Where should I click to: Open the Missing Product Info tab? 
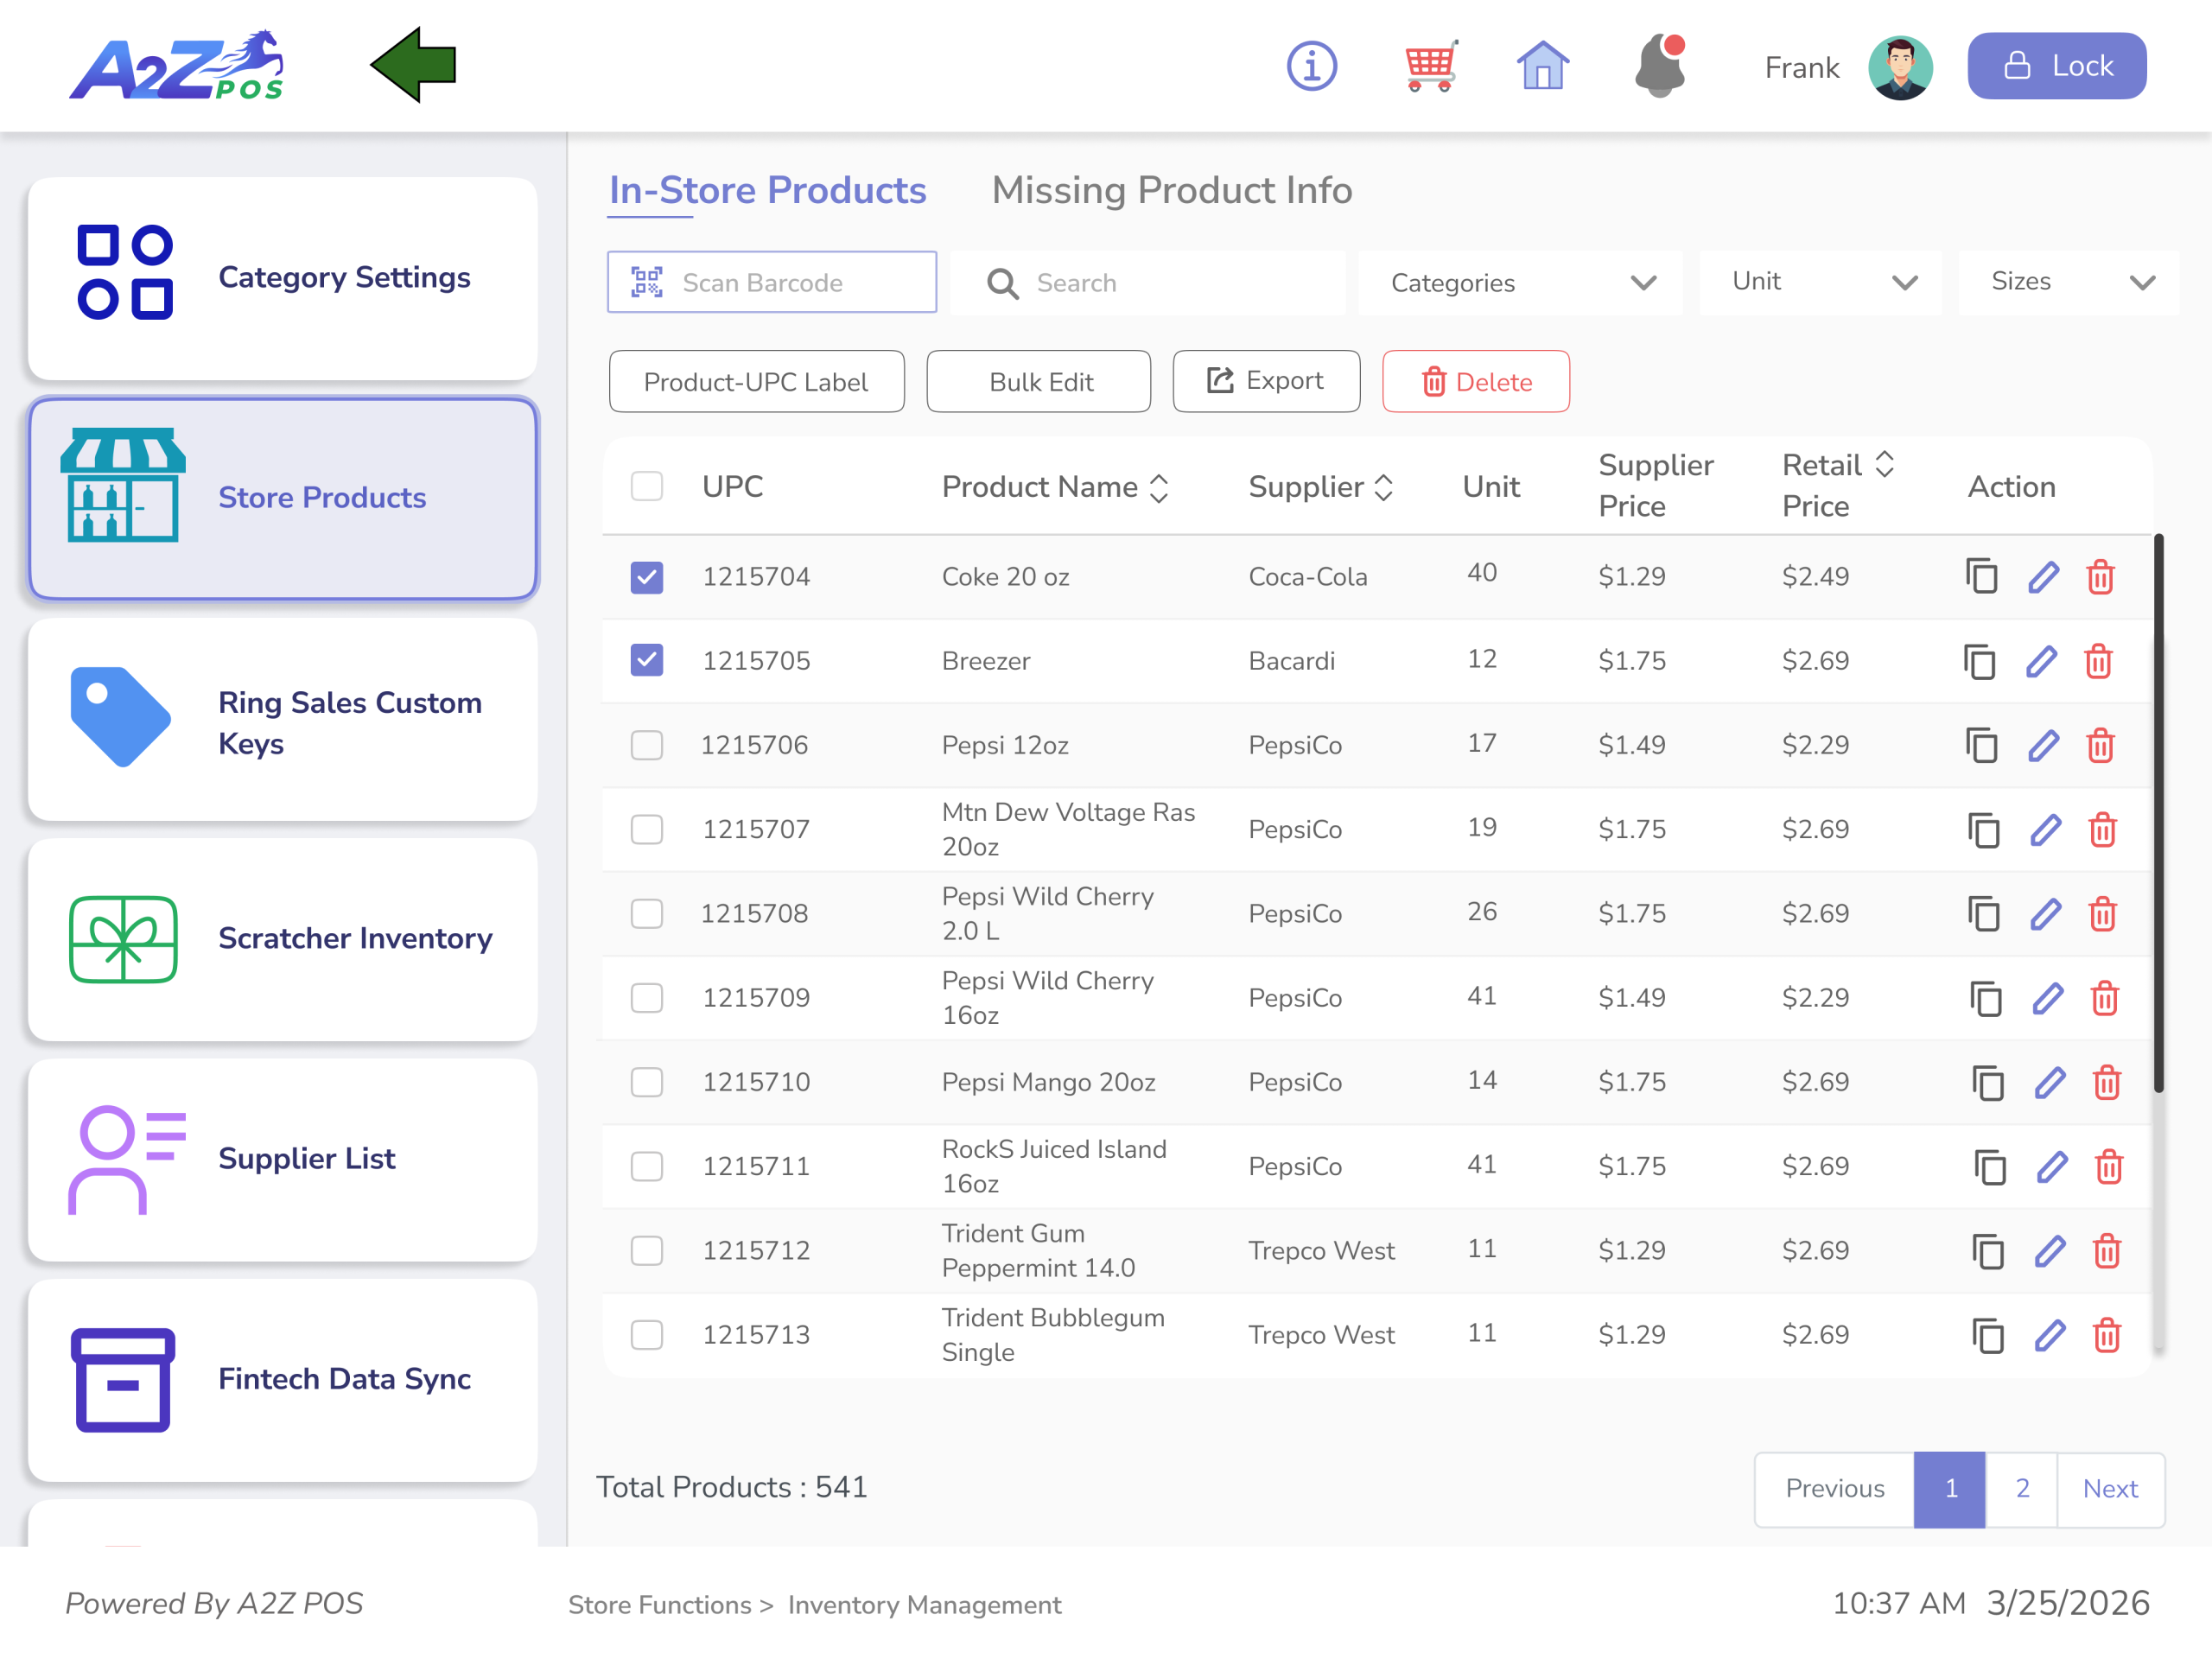point(1172,190)
